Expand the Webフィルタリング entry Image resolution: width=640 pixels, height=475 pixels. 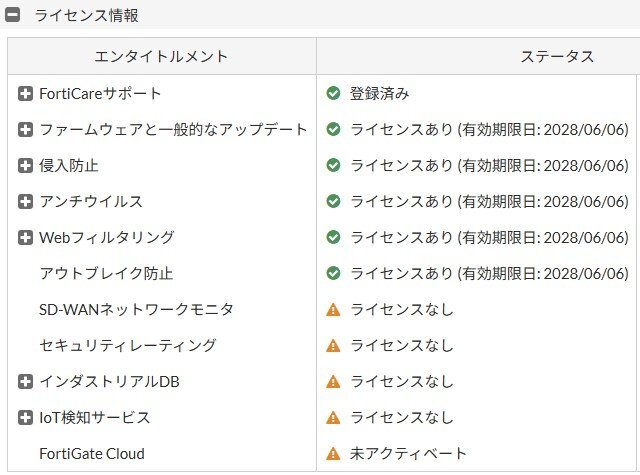pos(26,237)
